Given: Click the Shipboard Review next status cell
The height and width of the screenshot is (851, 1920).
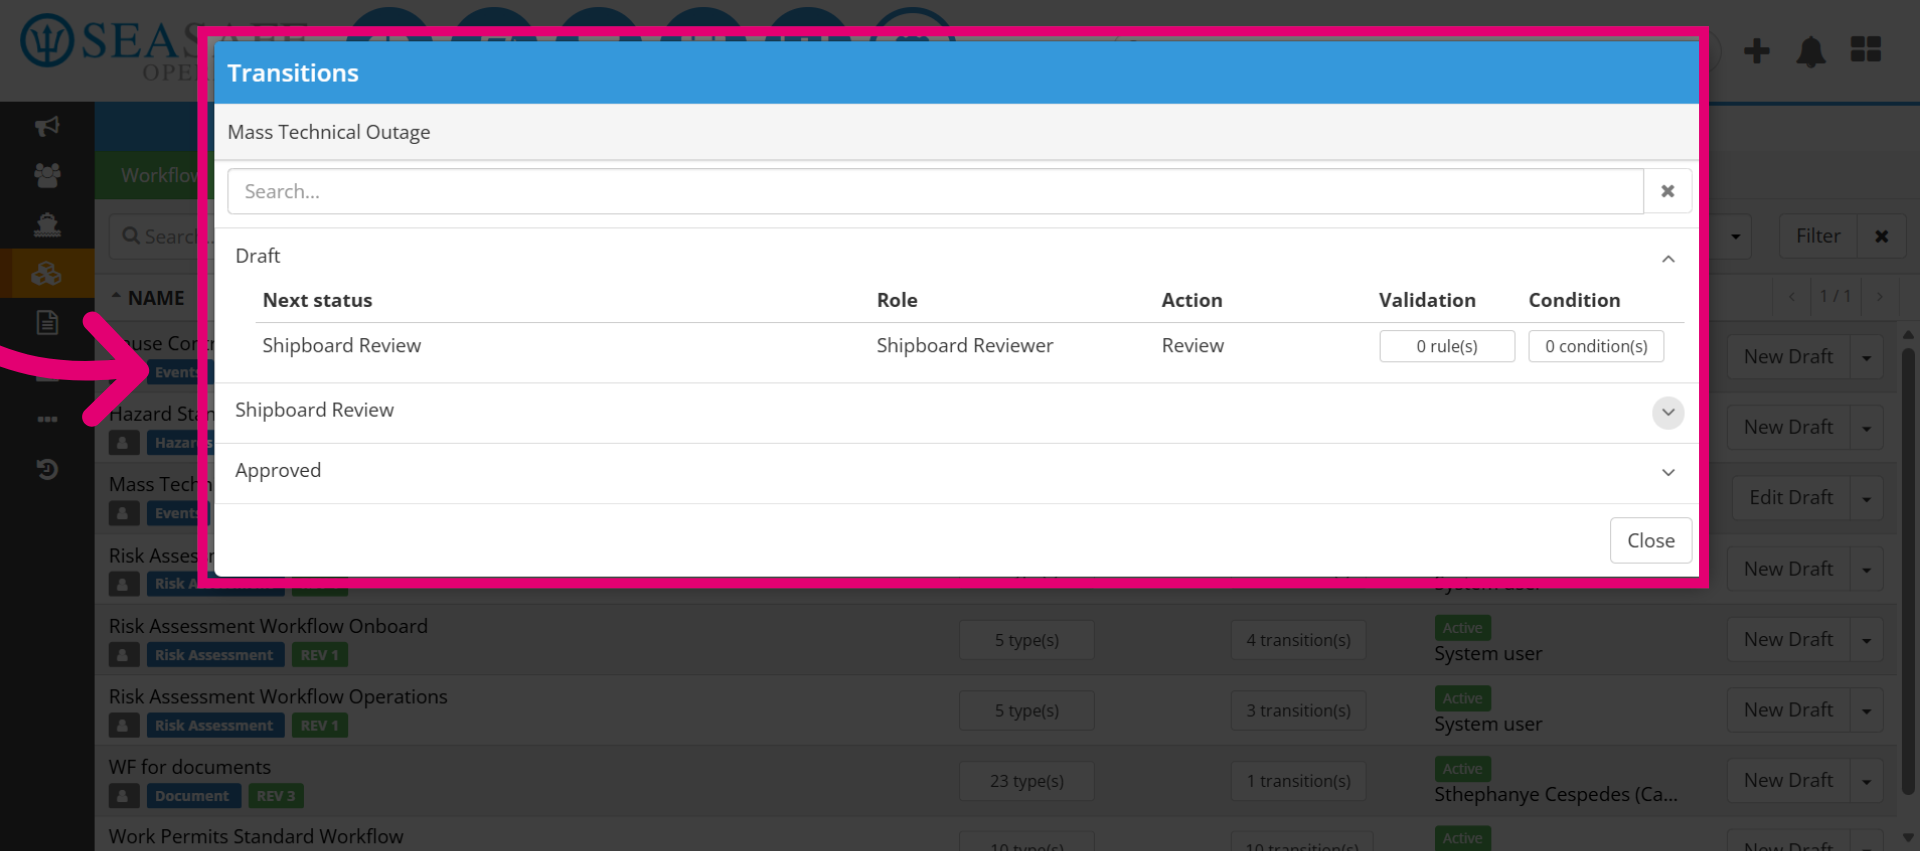Looking at the screenshot, I should coord(341,345).
